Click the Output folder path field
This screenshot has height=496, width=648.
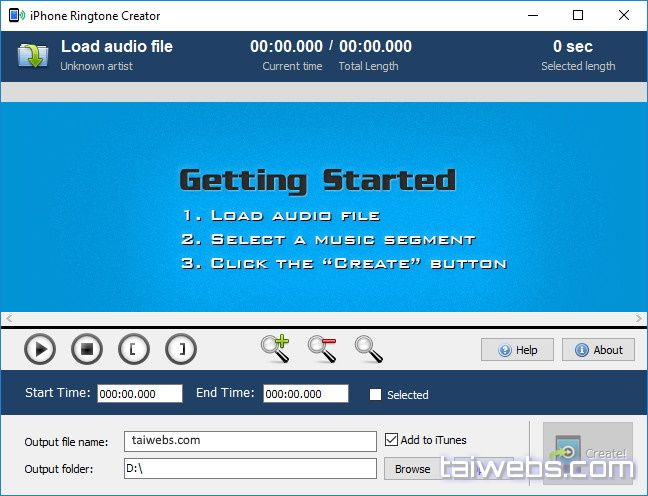[250, 468]
